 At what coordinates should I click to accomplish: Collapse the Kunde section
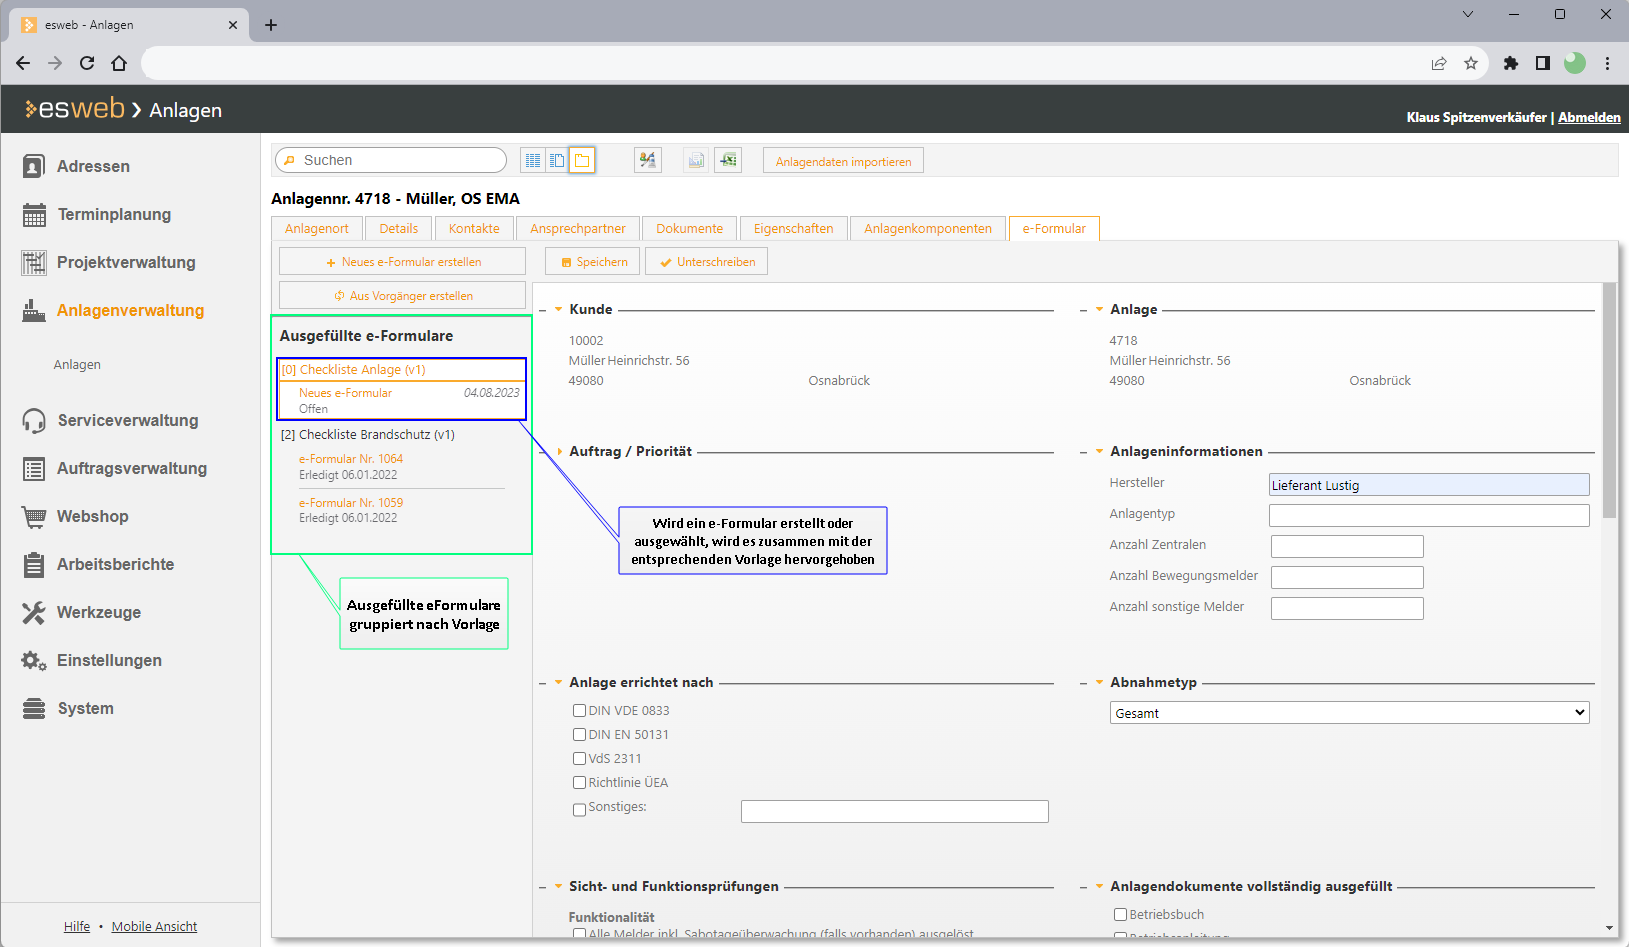coord(558,309)
